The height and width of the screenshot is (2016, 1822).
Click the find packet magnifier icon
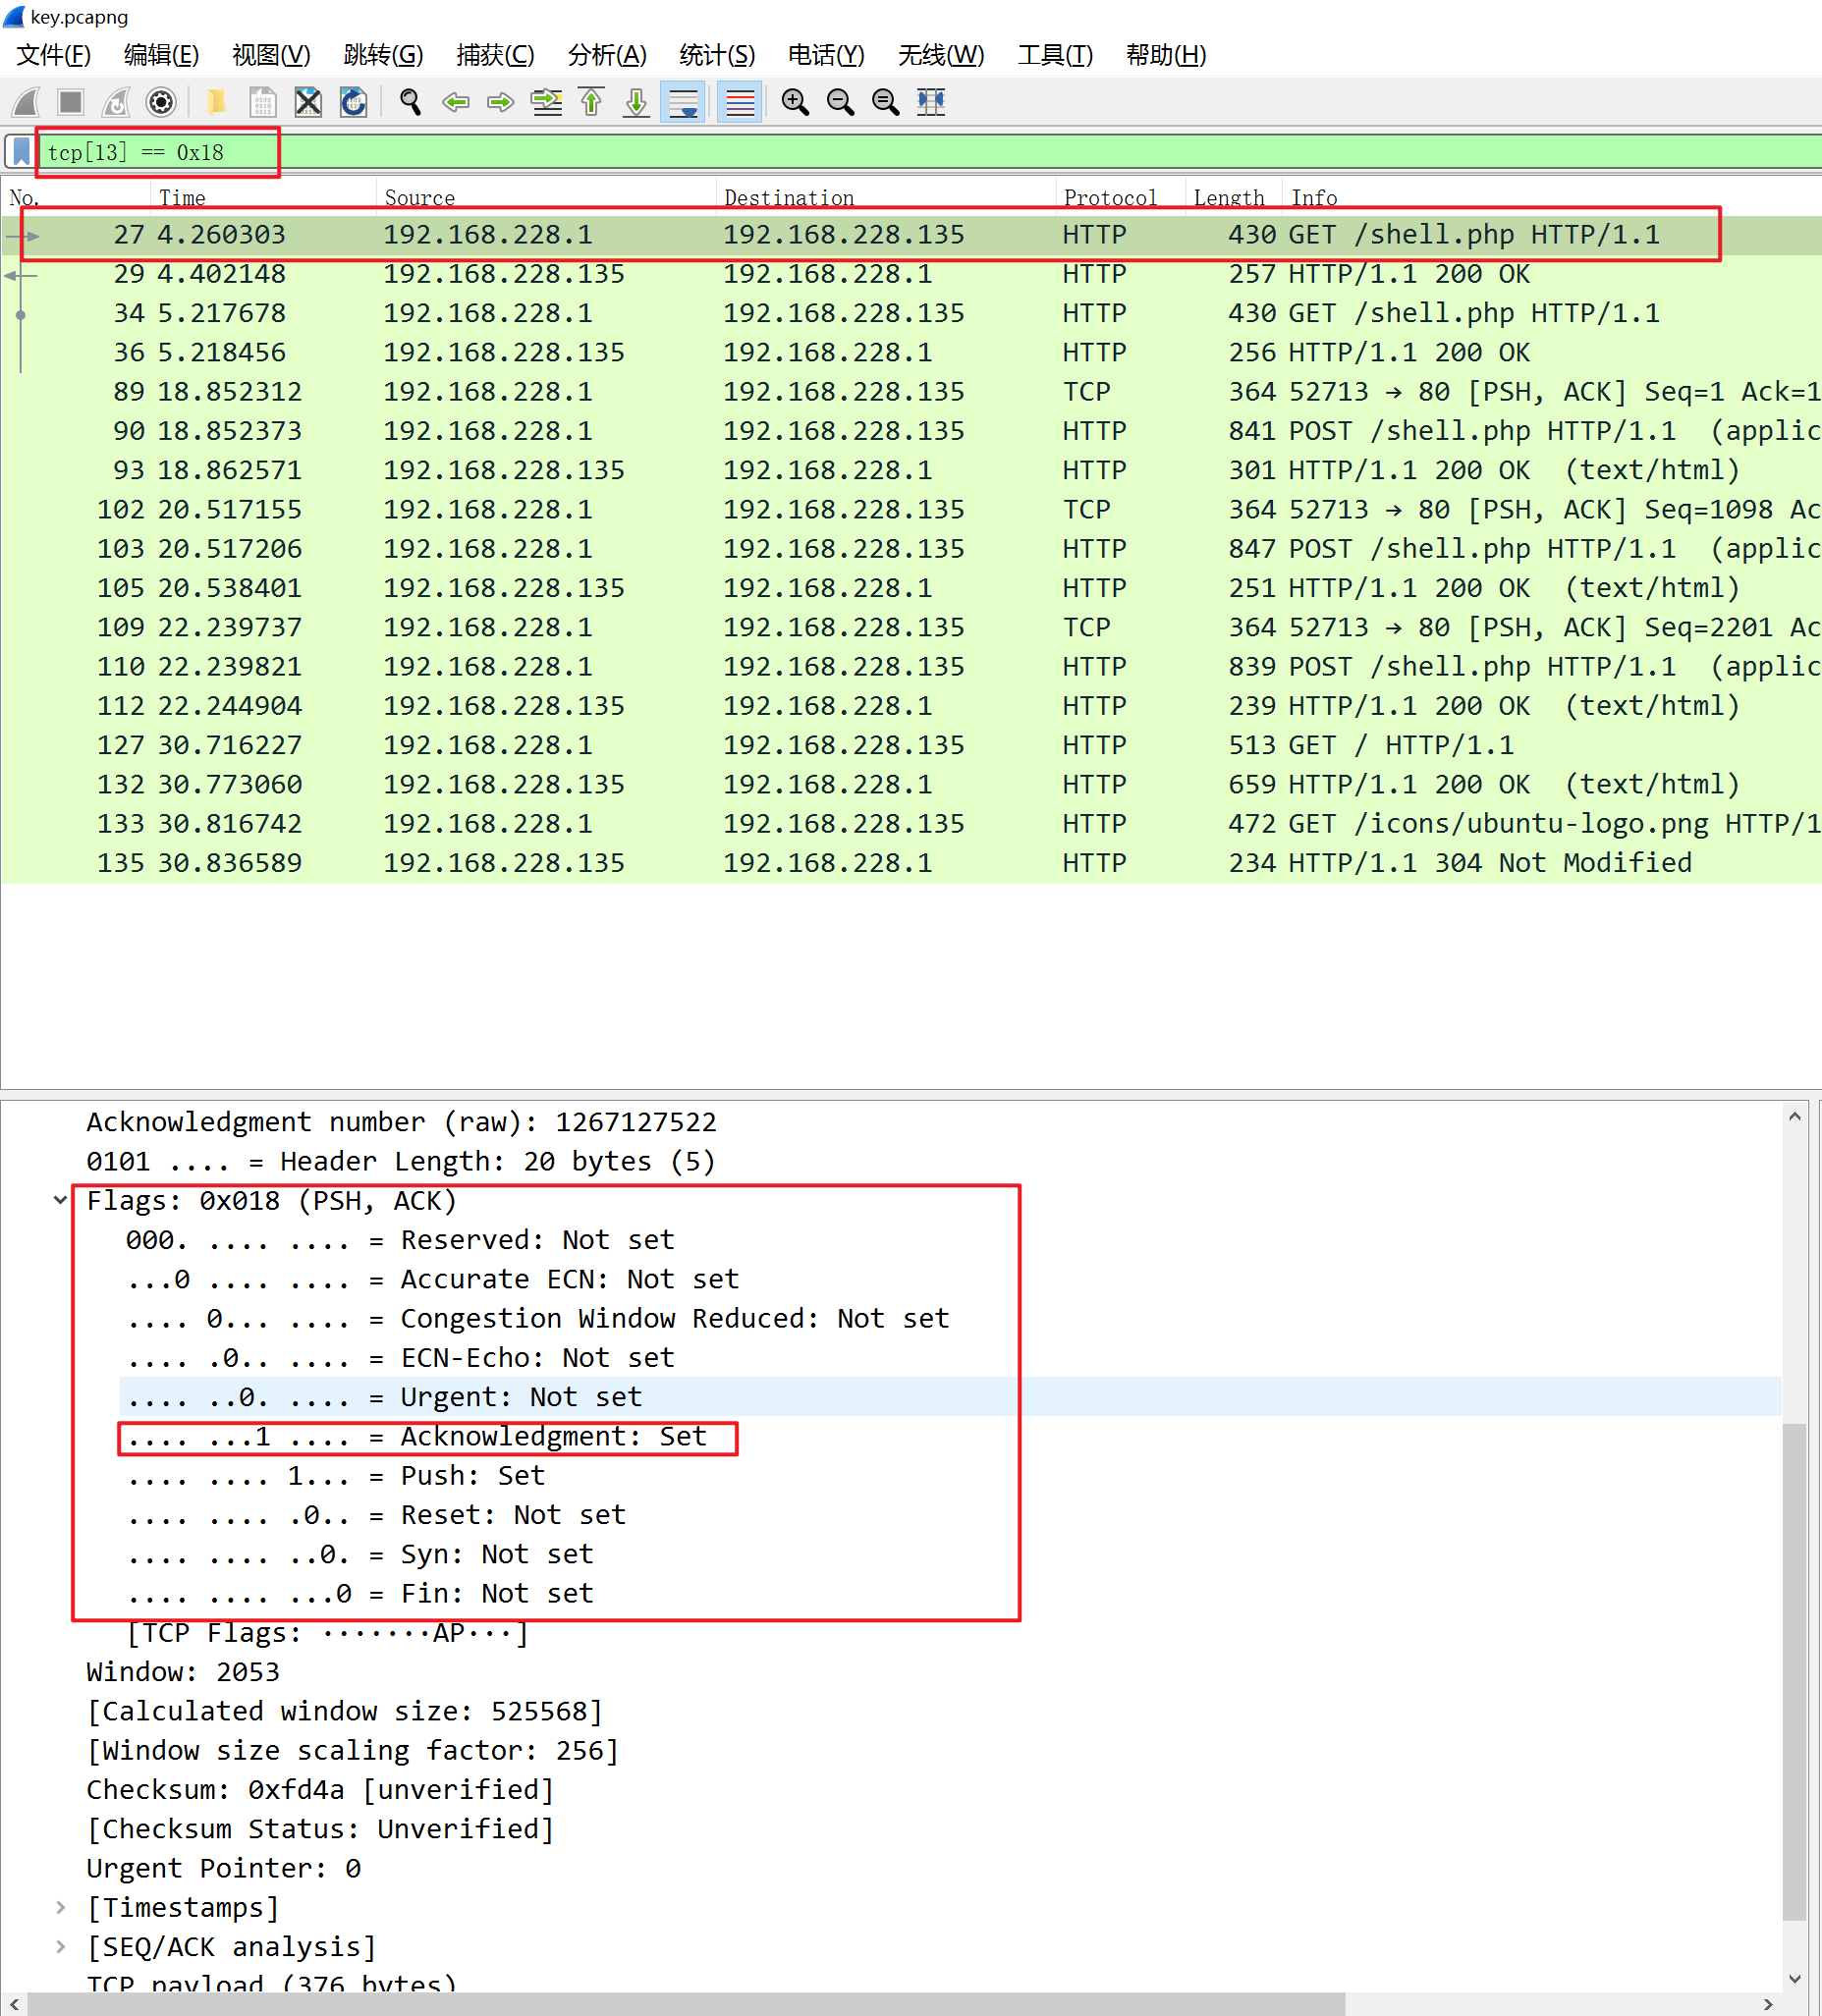[x=410, y=102]
